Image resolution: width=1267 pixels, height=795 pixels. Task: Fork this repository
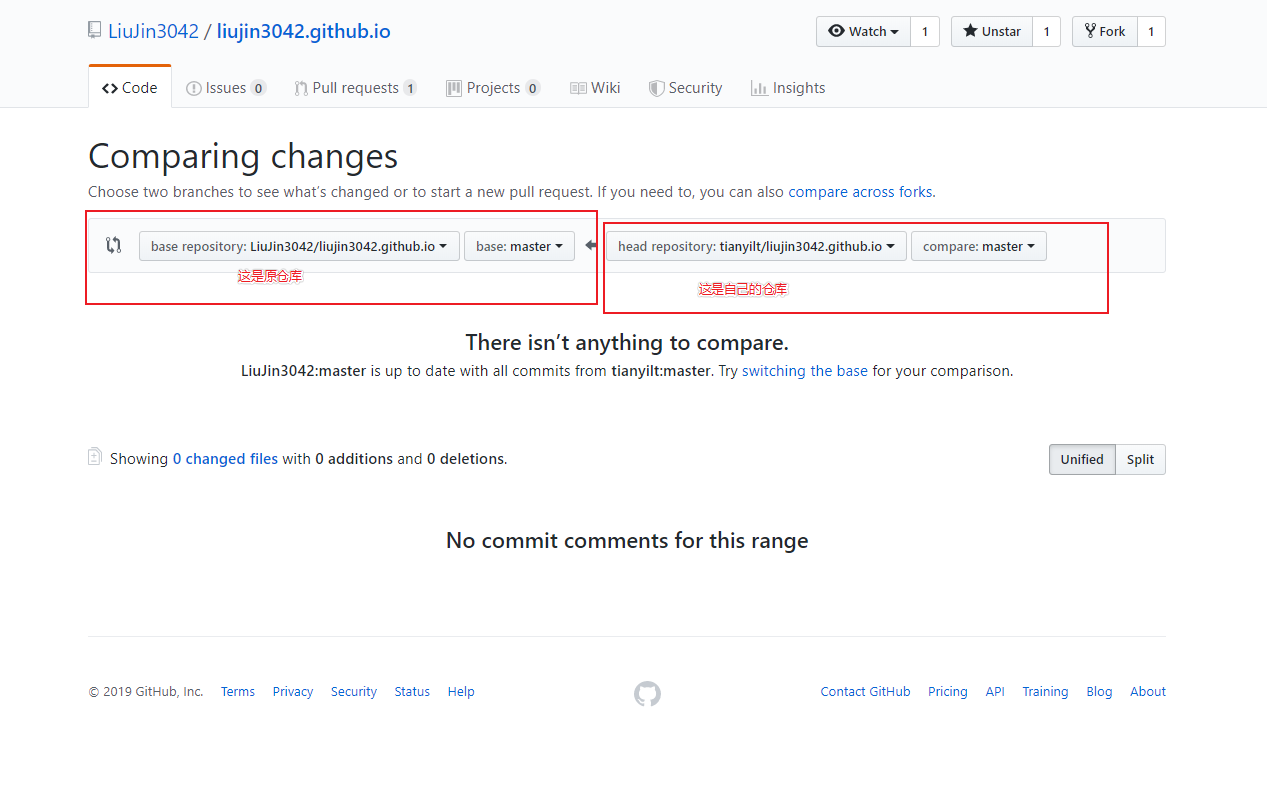click(1105, 31)
